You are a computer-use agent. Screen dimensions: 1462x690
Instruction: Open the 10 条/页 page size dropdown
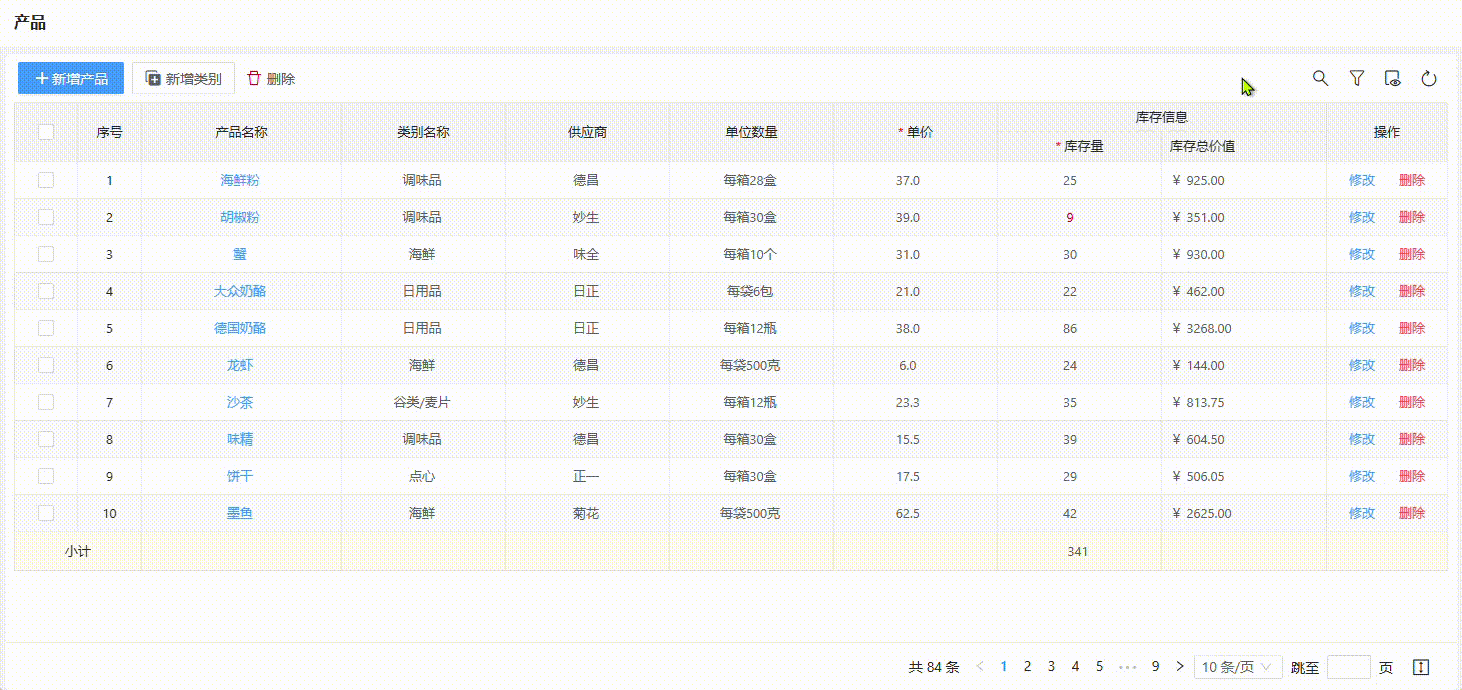tap(1238, 667)
